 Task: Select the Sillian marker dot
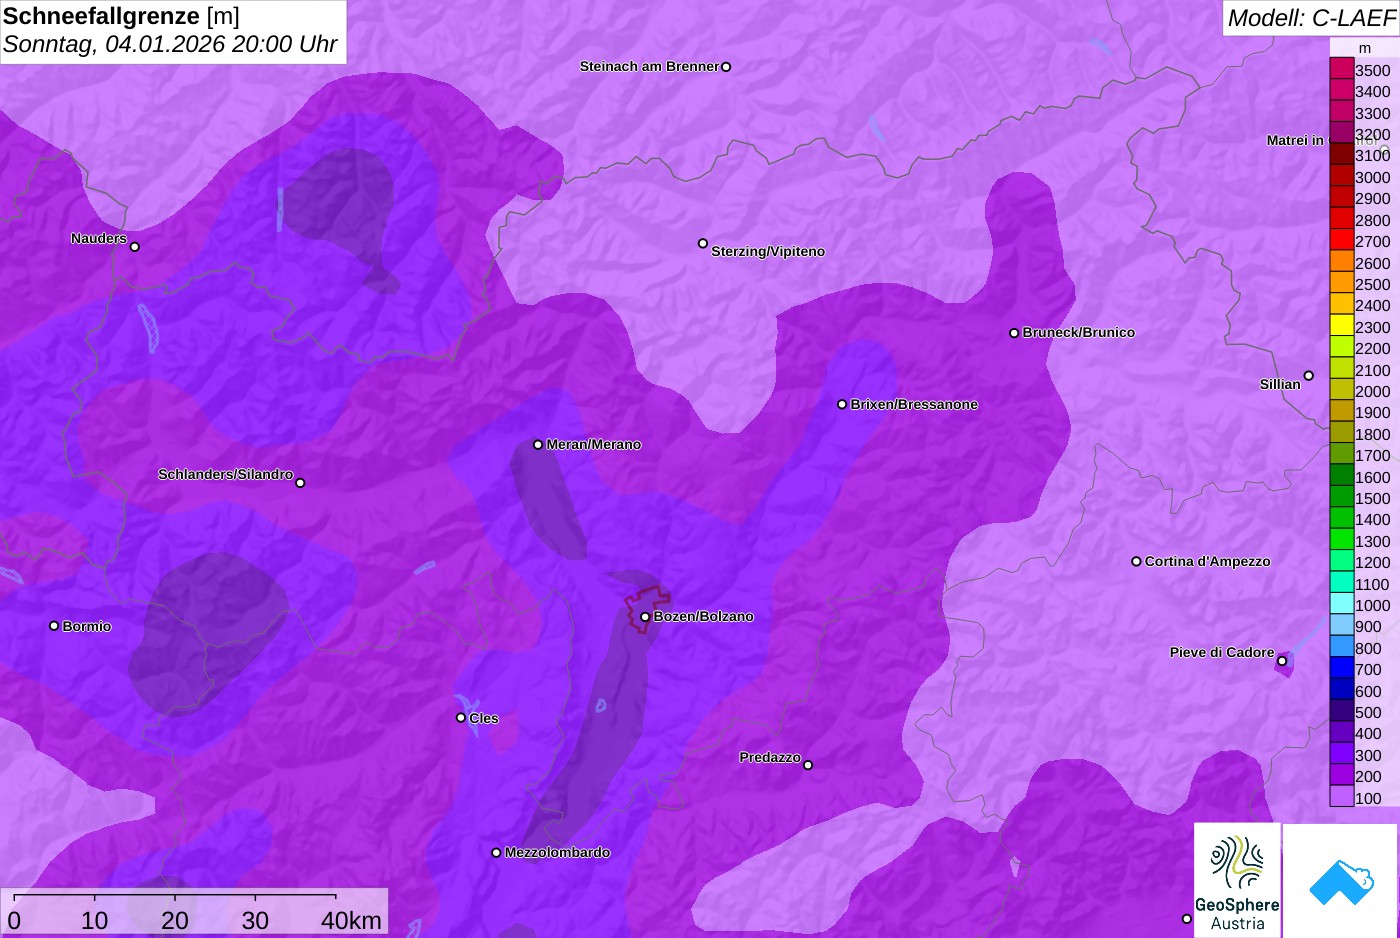[x=1309, y=376]
